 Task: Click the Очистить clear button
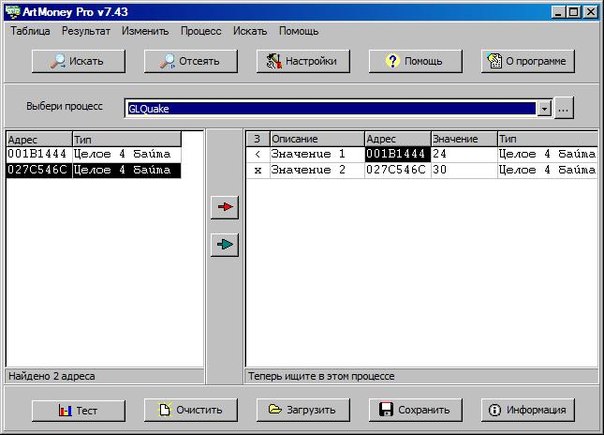pyautogui.click(x=191, y=410)
